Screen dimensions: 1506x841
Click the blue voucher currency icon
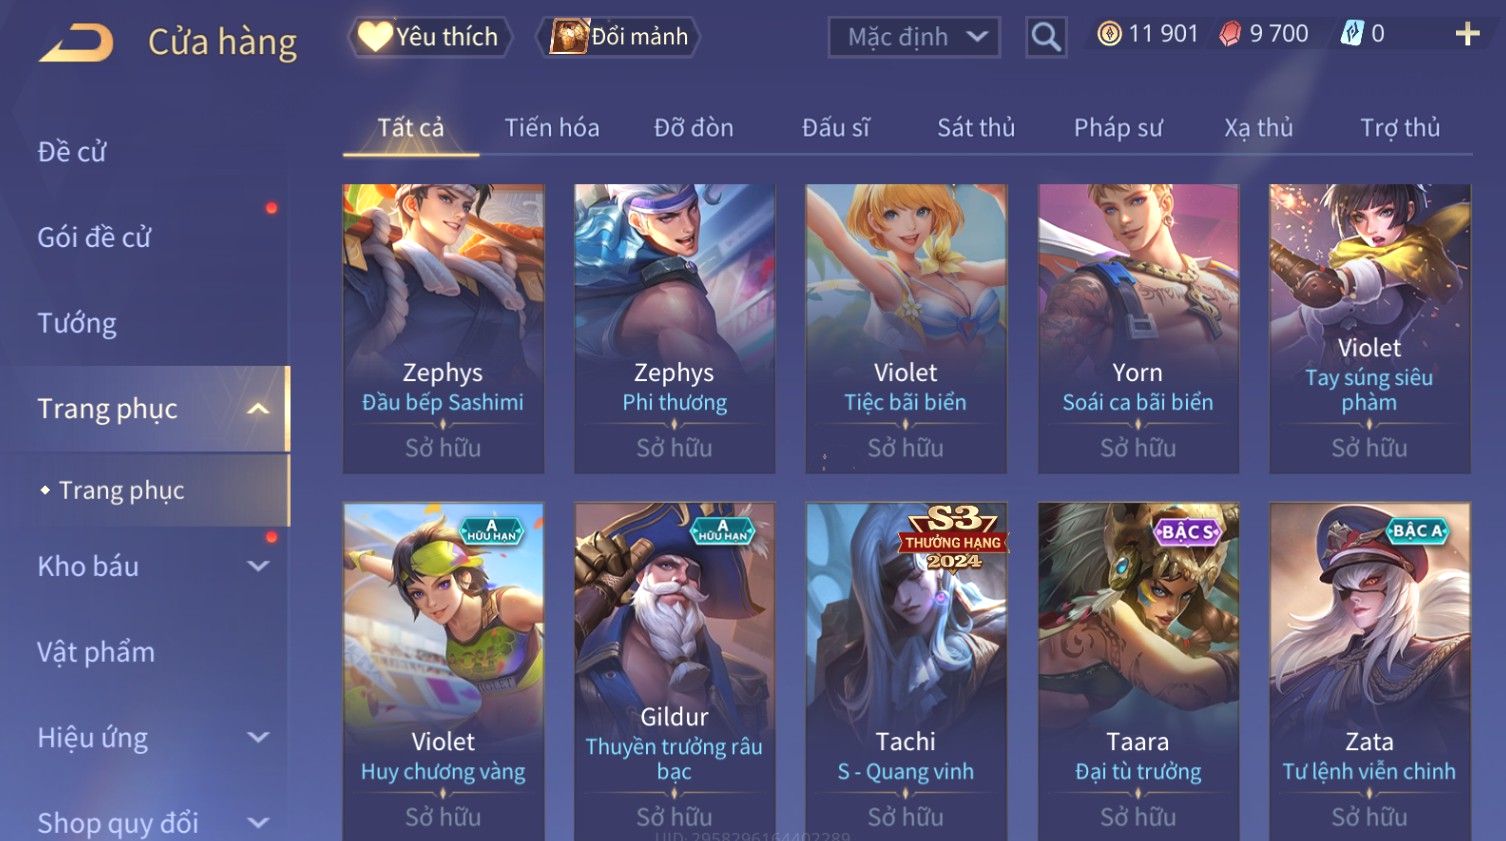1351,34
